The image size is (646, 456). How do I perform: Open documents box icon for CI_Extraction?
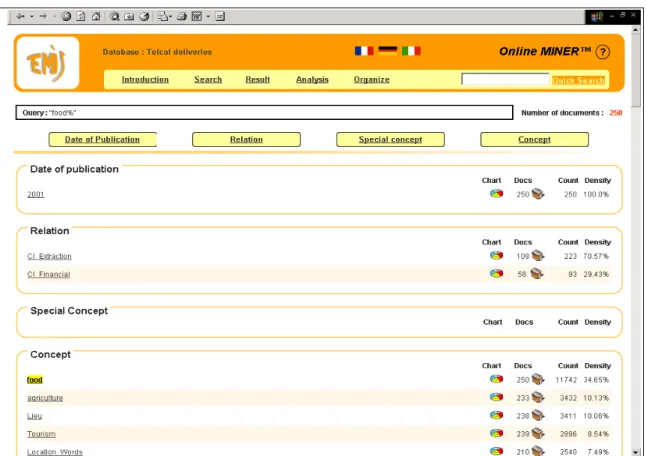coord(538,255)
